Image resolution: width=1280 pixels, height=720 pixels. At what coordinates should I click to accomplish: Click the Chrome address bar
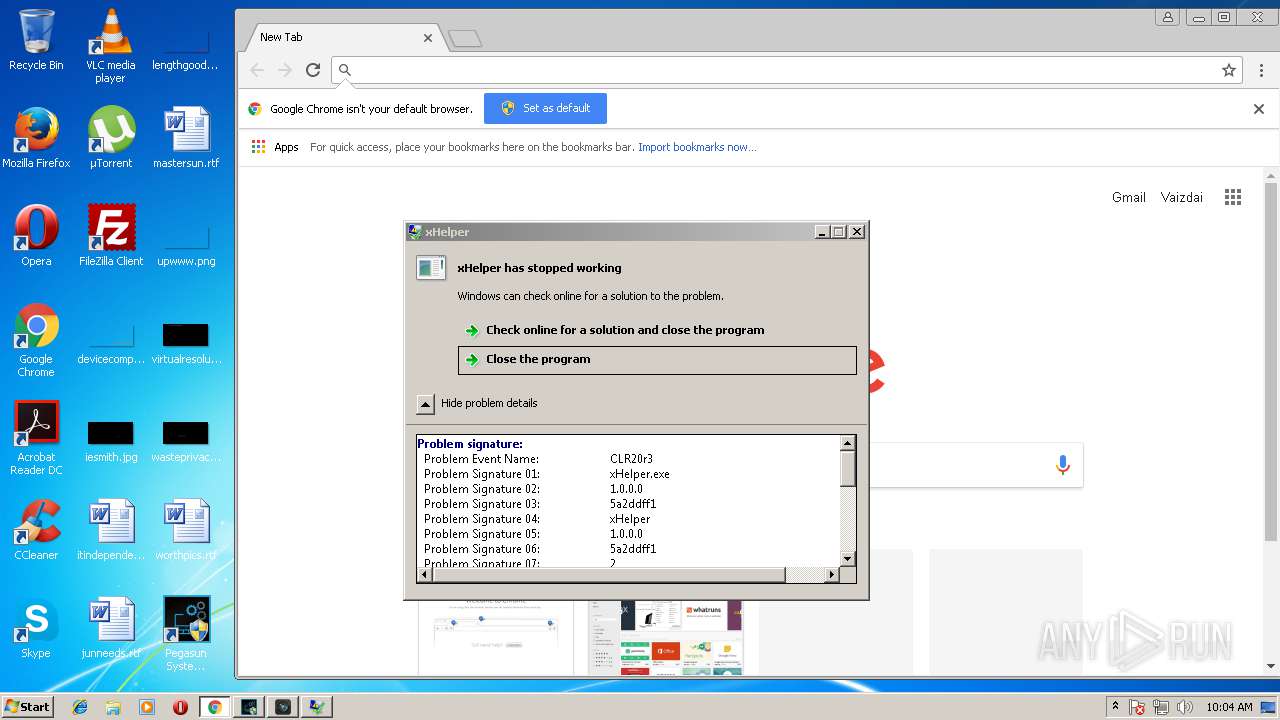click(785, 70)
